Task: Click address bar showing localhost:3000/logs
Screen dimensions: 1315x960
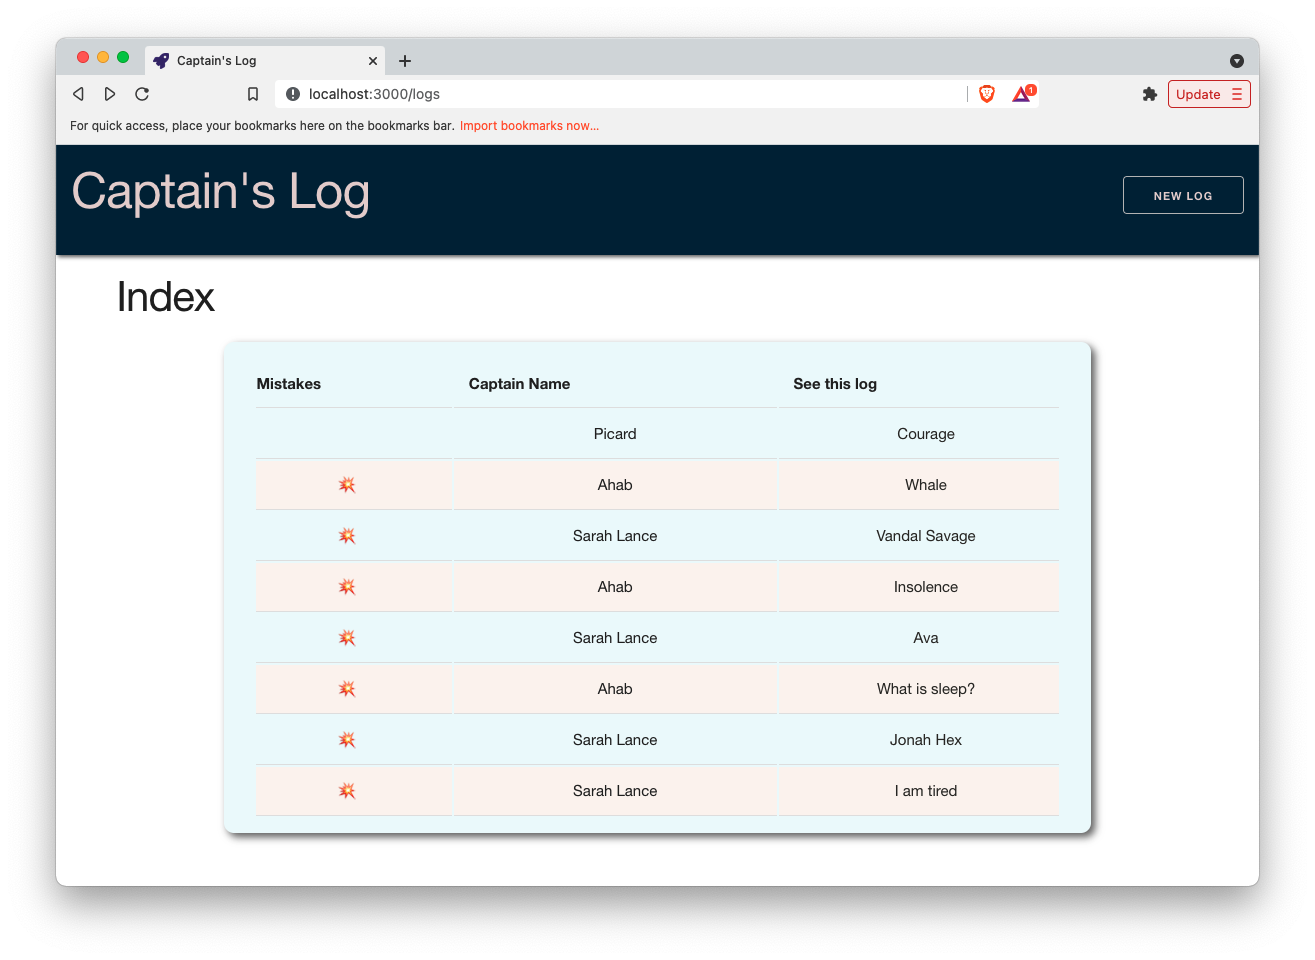Action: [x=620, y=94]
